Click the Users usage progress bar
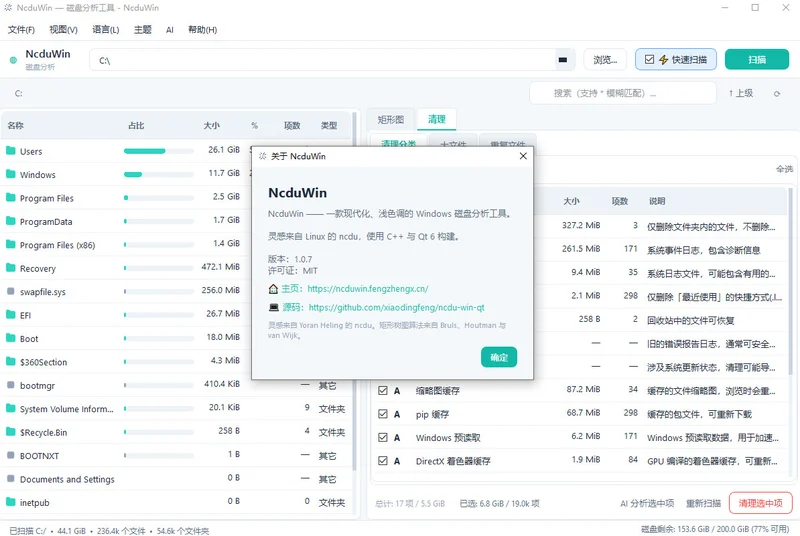Screen dimensions: 800x536 pyautogui.click(x=159, y=151)
